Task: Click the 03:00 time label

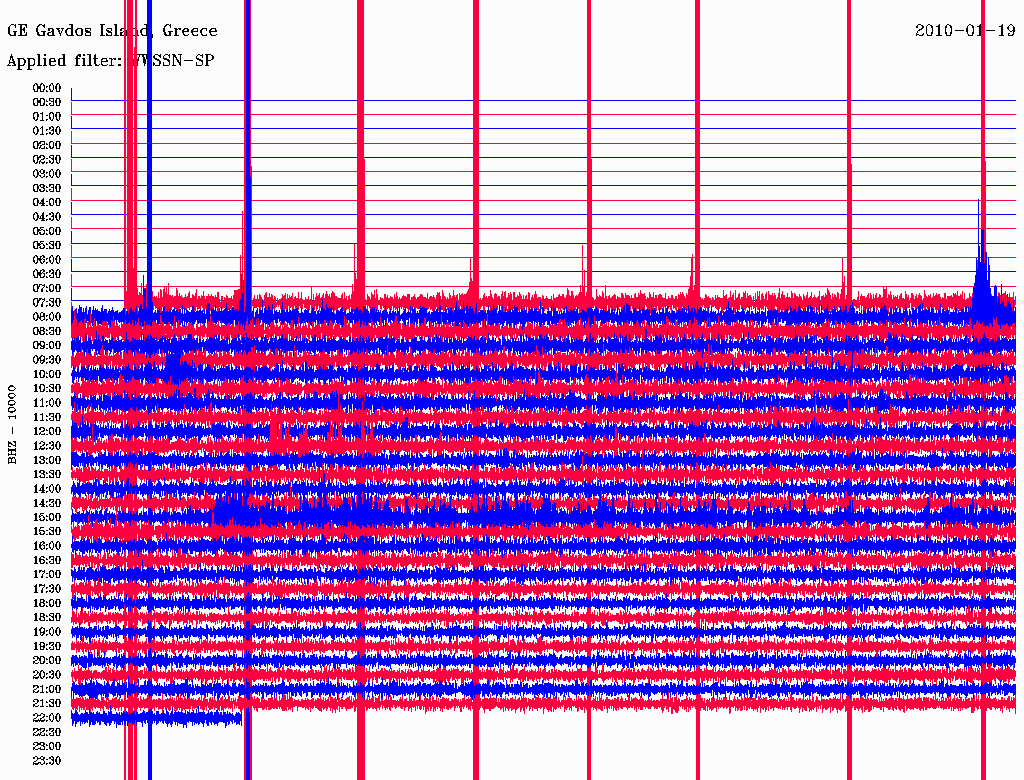Action: point(47,174)
